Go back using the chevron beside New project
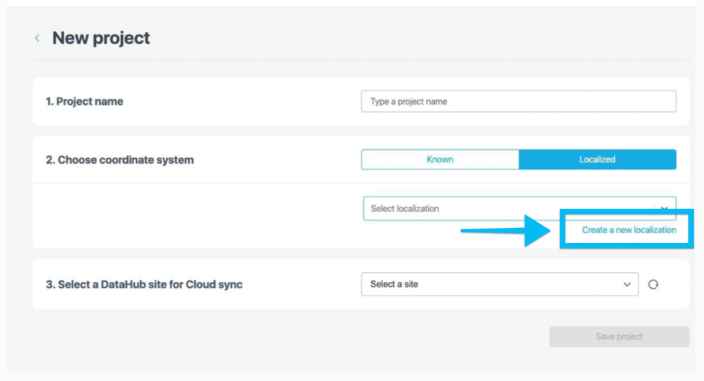Viewport: 704px width, 381px height. point(37,38)
